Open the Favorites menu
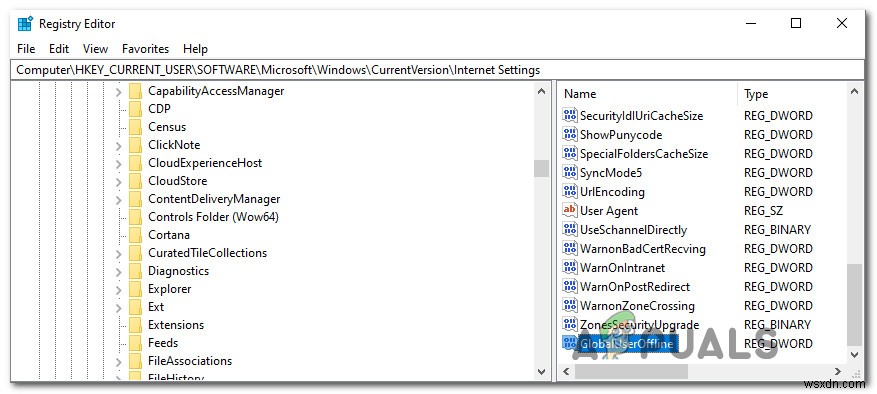877x394 pixels. (145, 49)
